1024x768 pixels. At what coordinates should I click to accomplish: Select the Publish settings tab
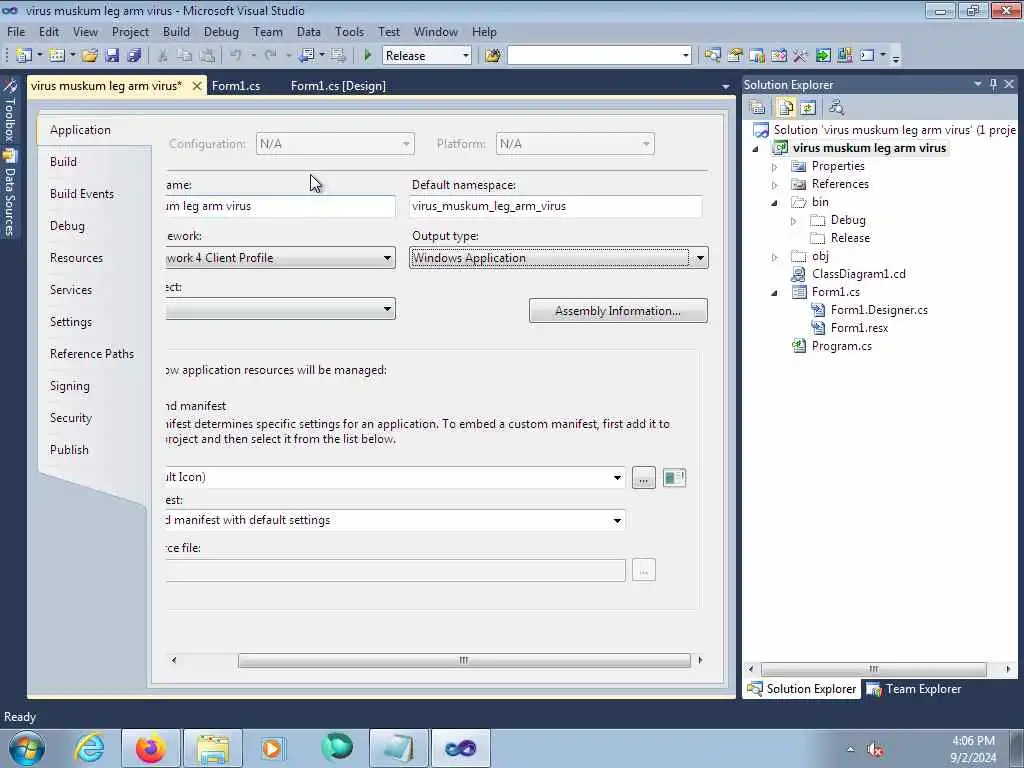pyautogui.click(x=69, y=450)
